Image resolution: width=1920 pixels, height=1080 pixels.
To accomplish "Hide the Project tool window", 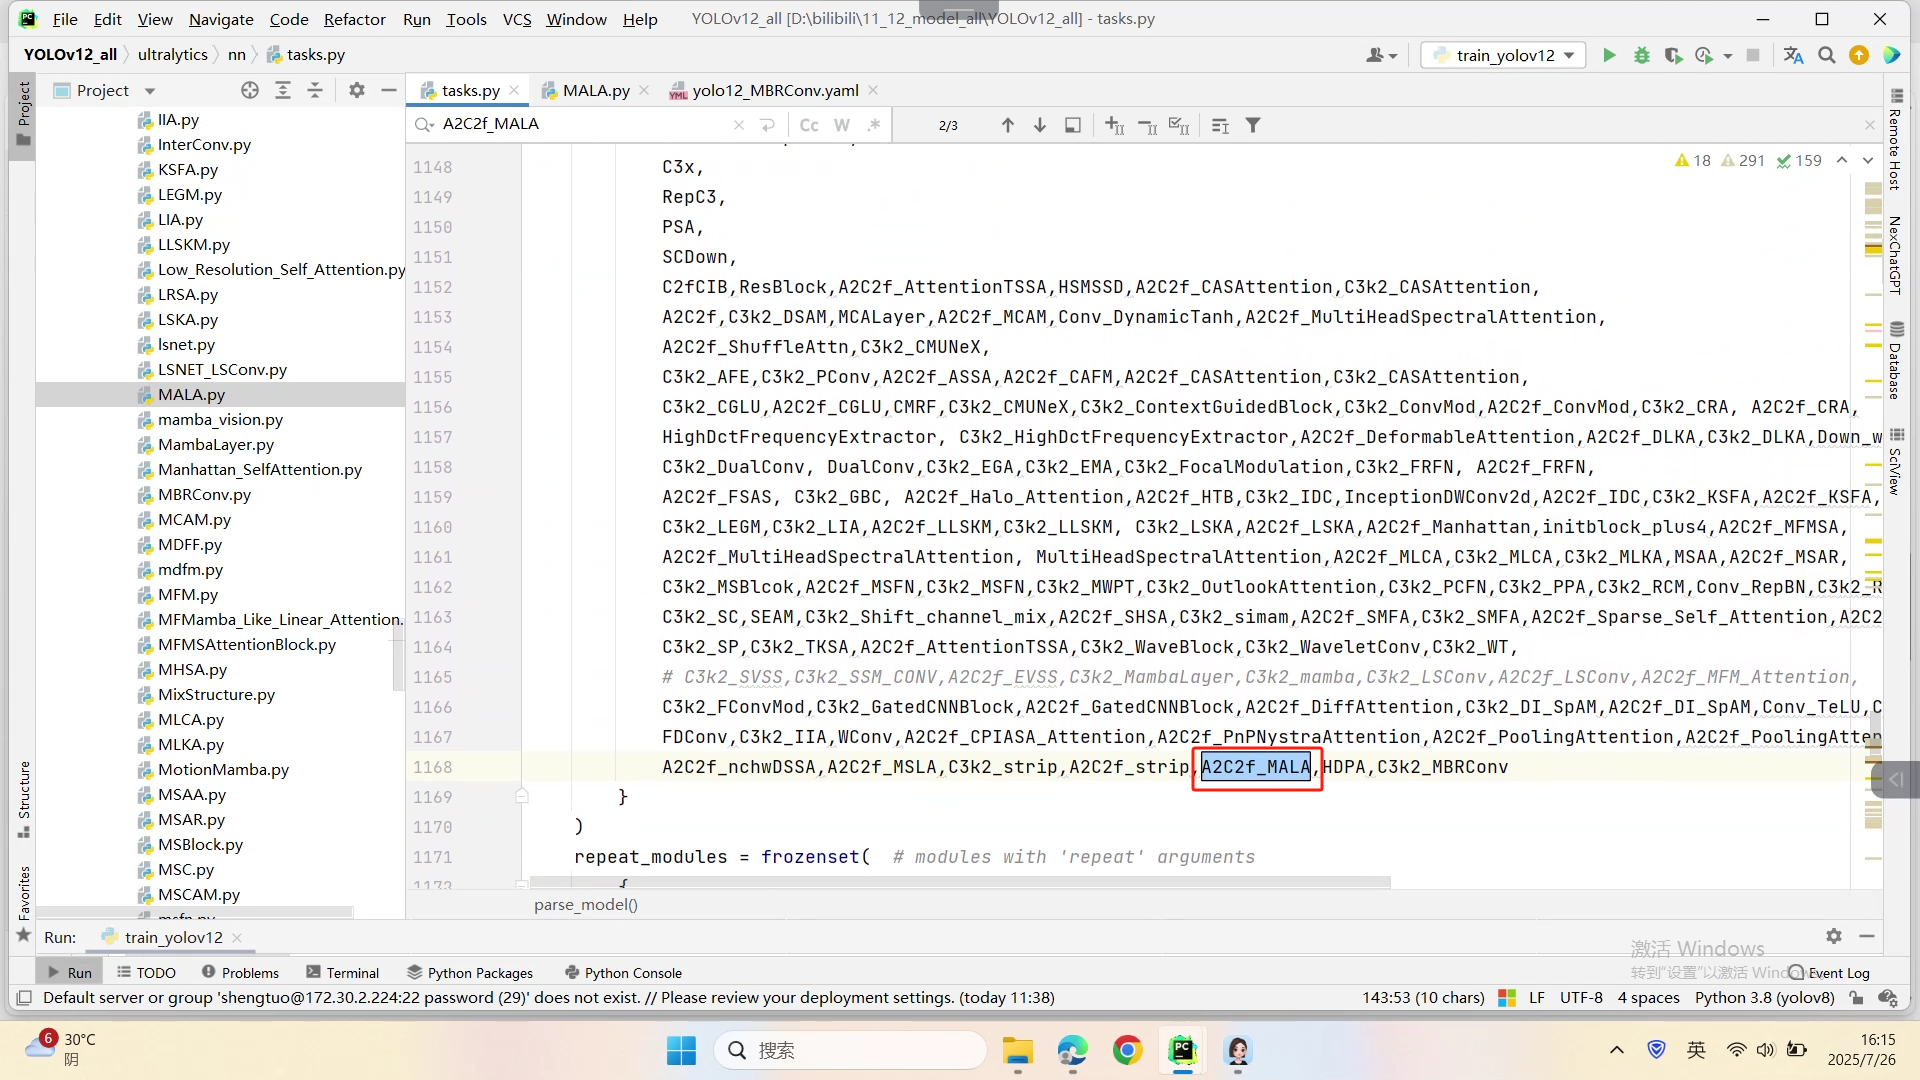I will pyautogui.click(x=389, y=91).
